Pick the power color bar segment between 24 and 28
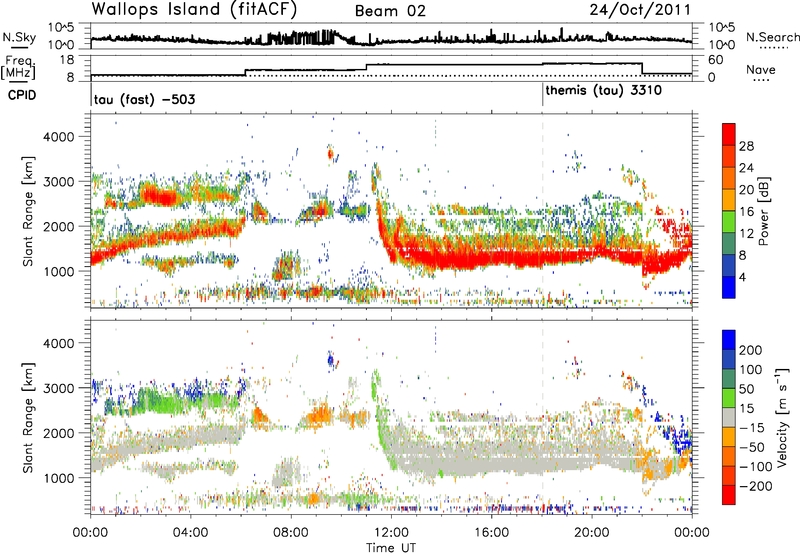 729,156
